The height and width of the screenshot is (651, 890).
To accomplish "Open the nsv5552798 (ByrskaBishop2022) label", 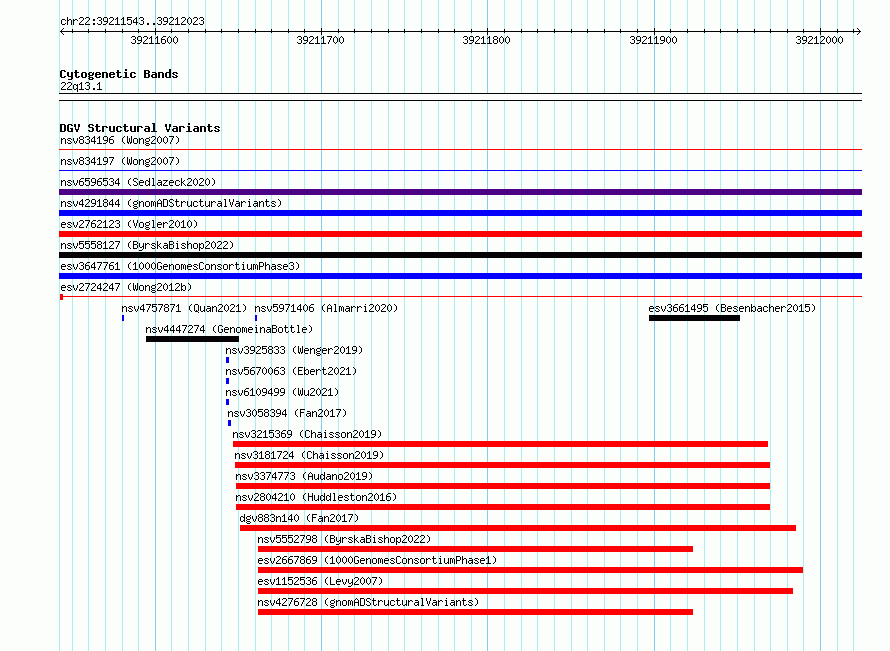I will 344,539.
